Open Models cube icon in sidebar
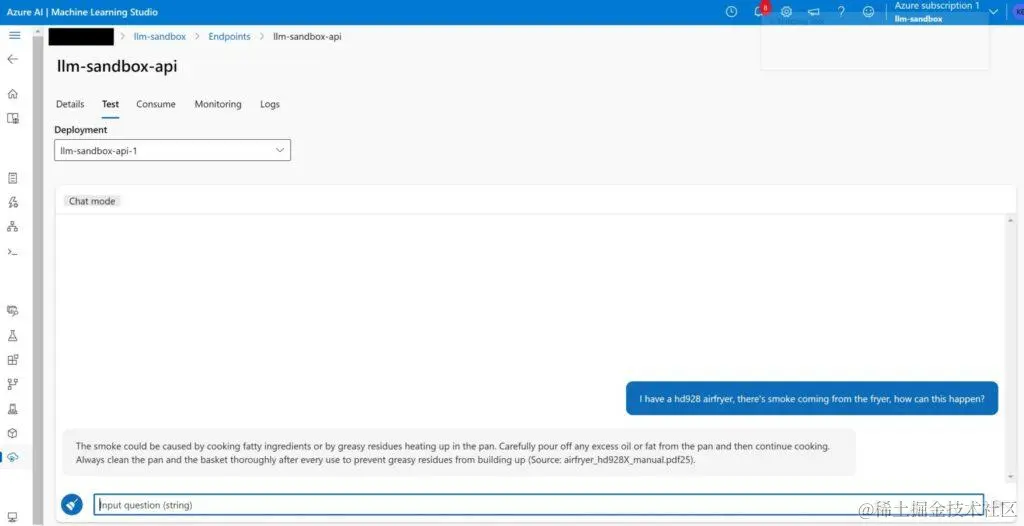The width and height of the screenshot is (1024, 526). coord(12,433)
